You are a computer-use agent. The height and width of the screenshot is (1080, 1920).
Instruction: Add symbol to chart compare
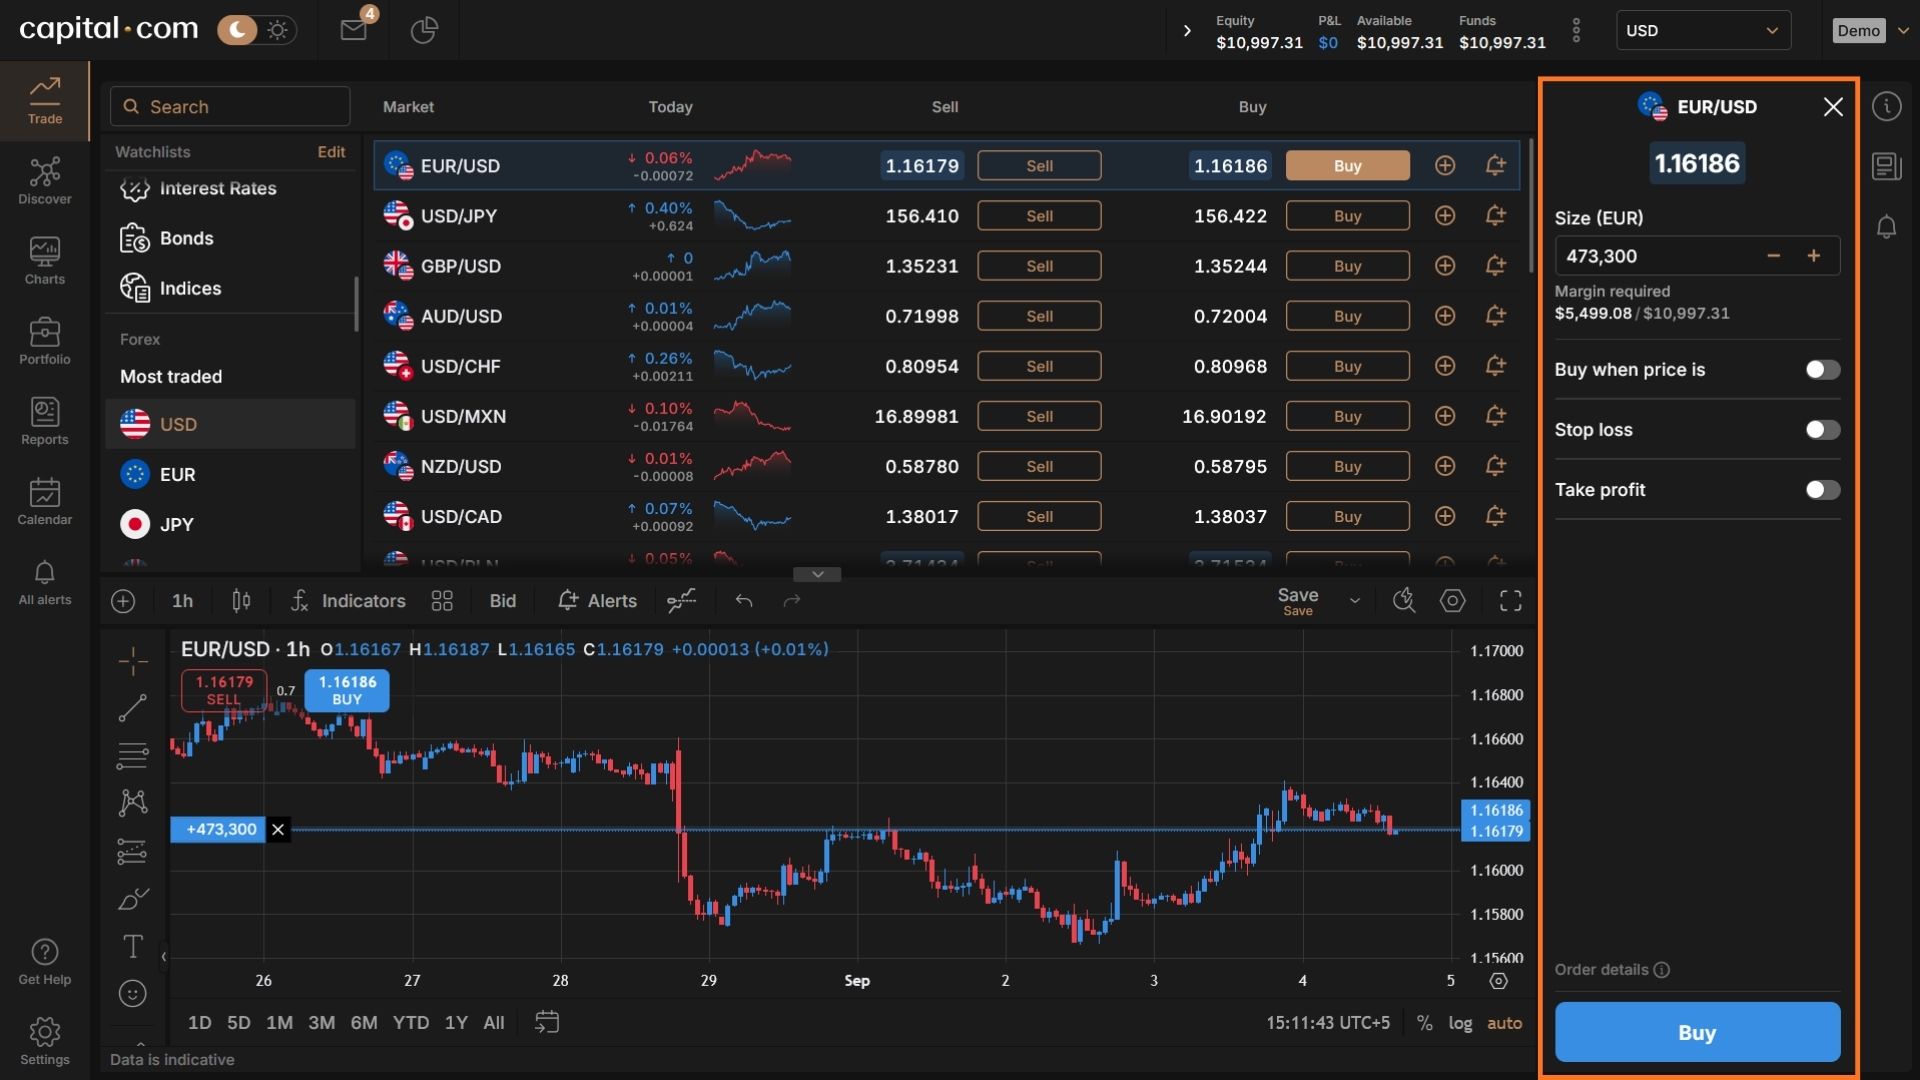point(123,601)
